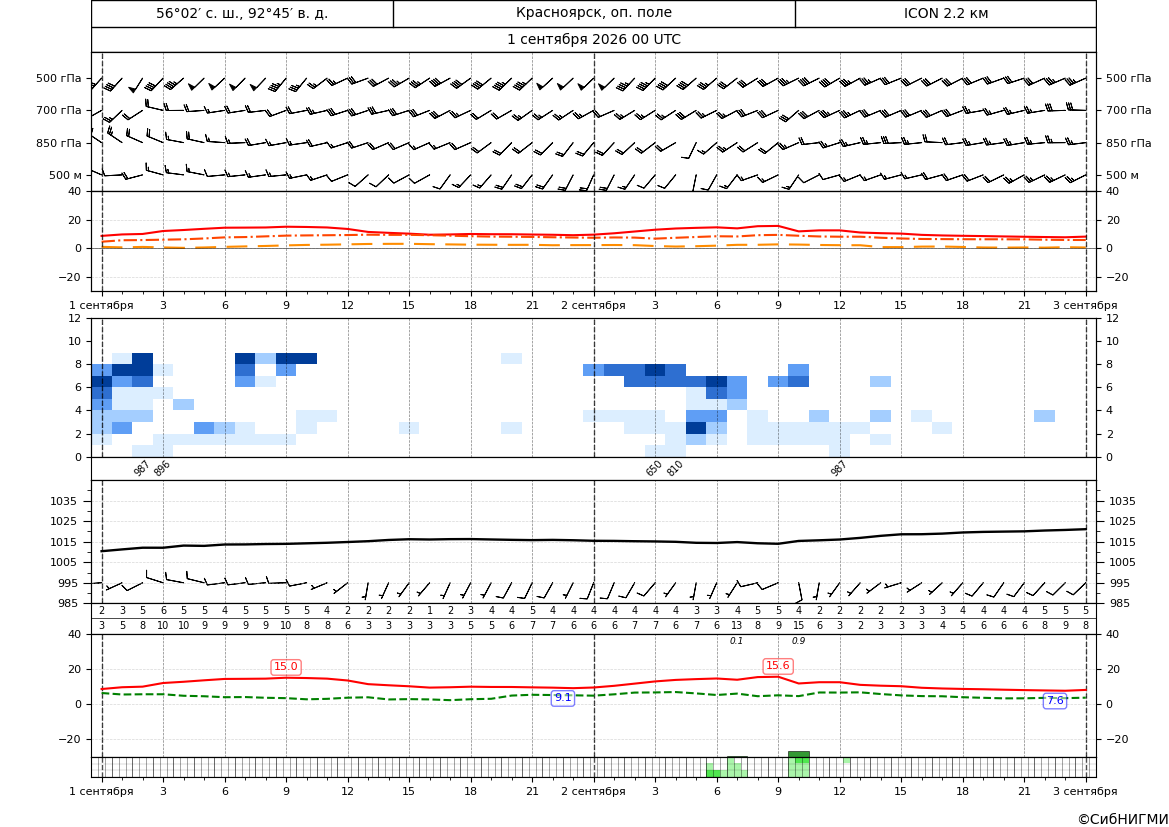Click the 15.0 max temperature label

(286, 667)
